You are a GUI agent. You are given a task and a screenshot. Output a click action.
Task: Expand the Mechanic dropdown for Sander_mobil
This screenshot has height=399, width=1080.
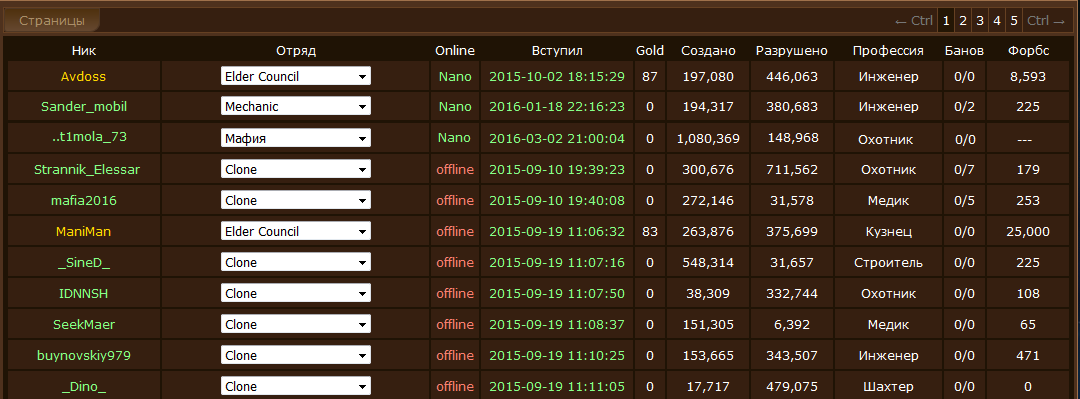[x=295, y=107]
